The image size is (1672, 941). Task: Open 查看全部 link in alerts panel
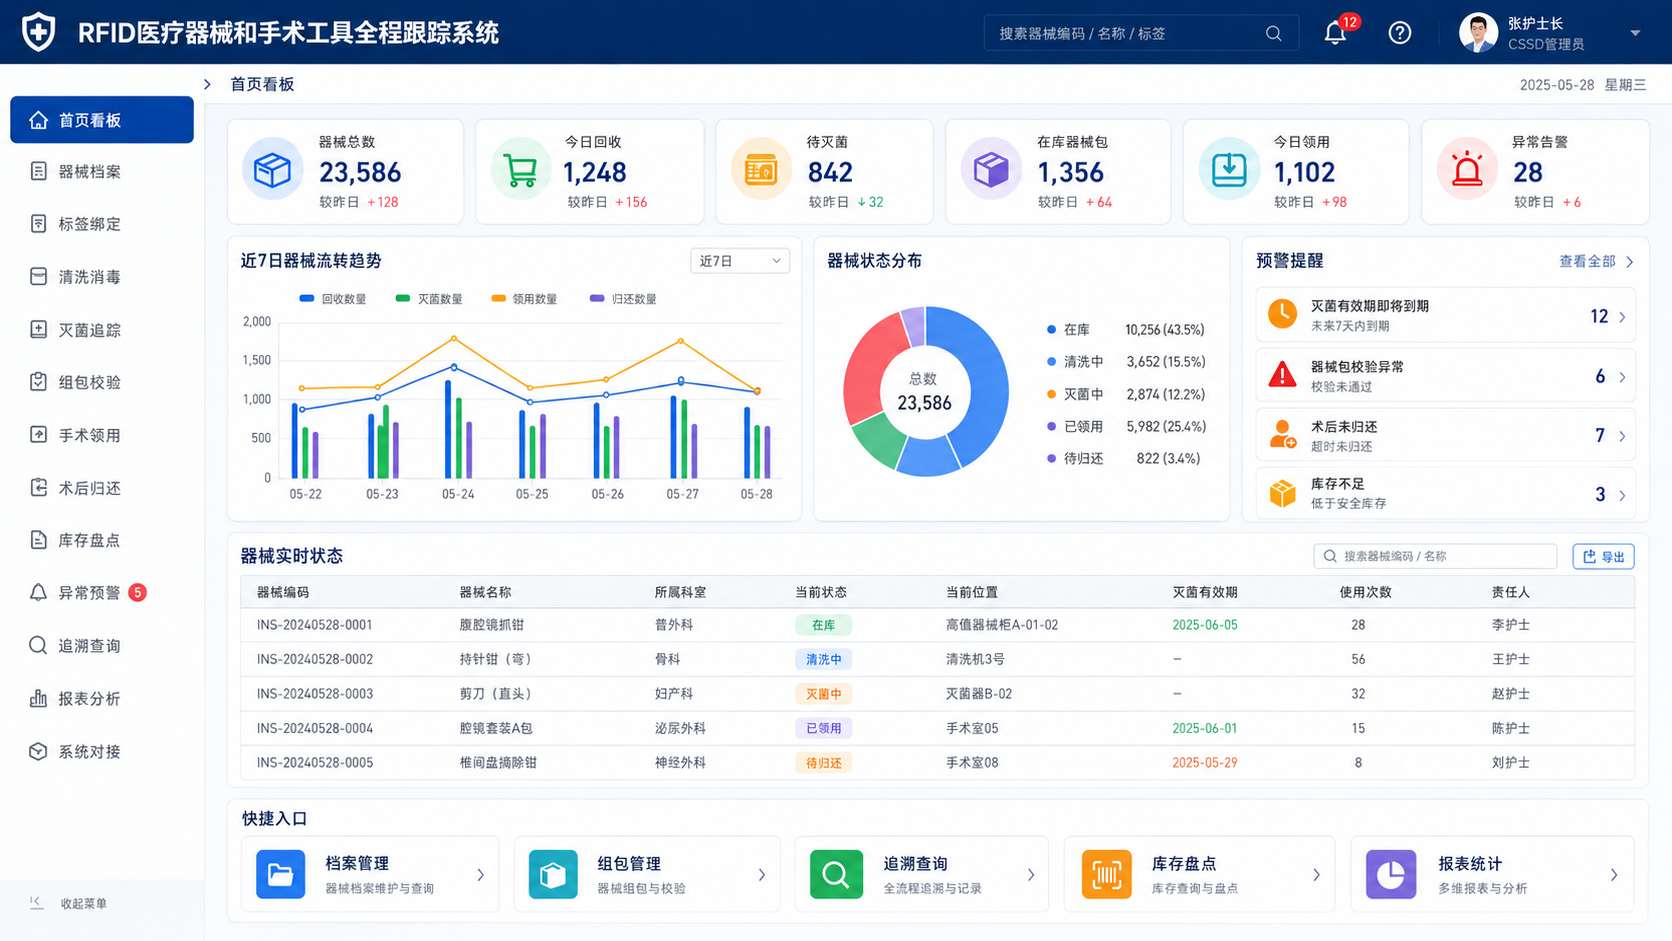click(1596, 261)
